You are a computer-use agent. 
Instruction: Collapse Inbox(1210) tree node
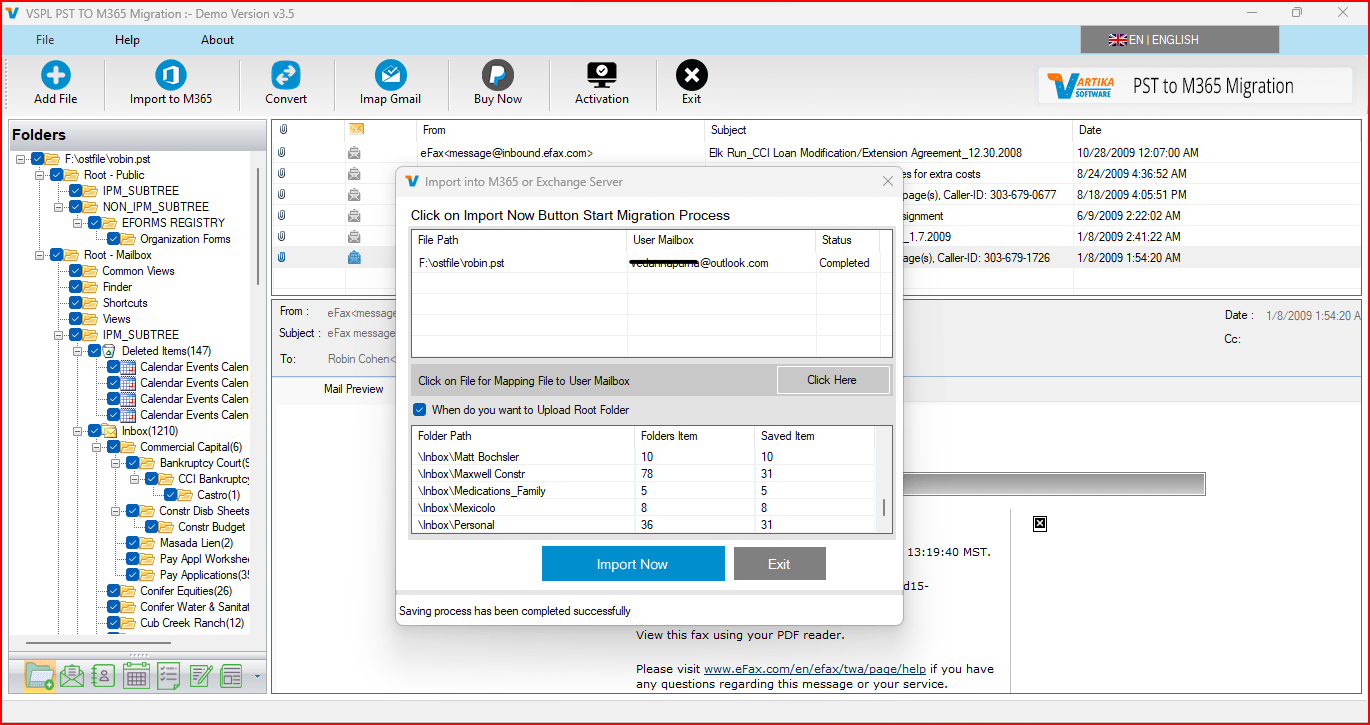click(x=78, y=431)
